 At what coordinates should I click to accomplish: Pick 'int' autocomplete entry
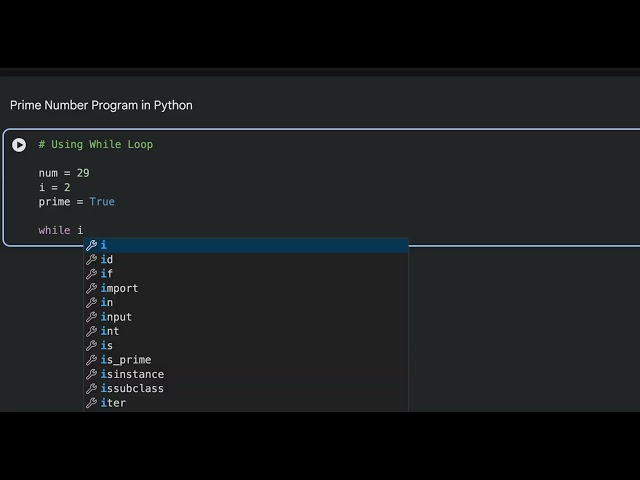pos(246,331)
